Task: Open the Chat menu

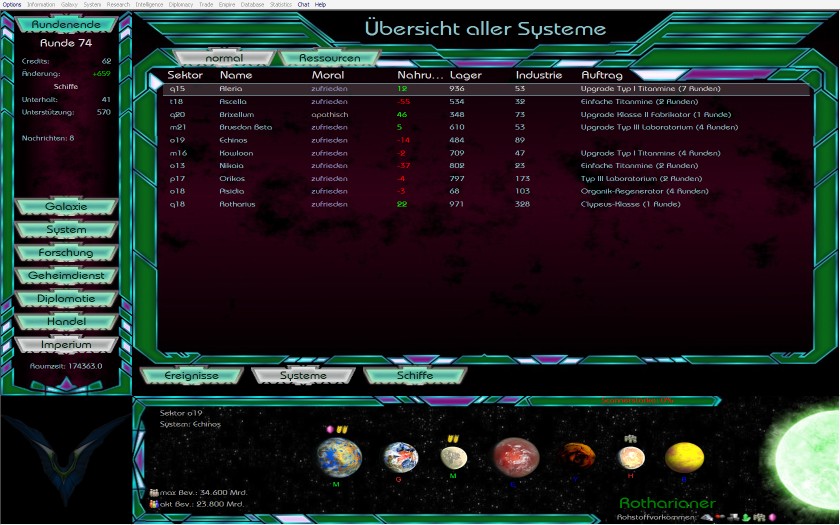Action: click(x=303, y=4)
